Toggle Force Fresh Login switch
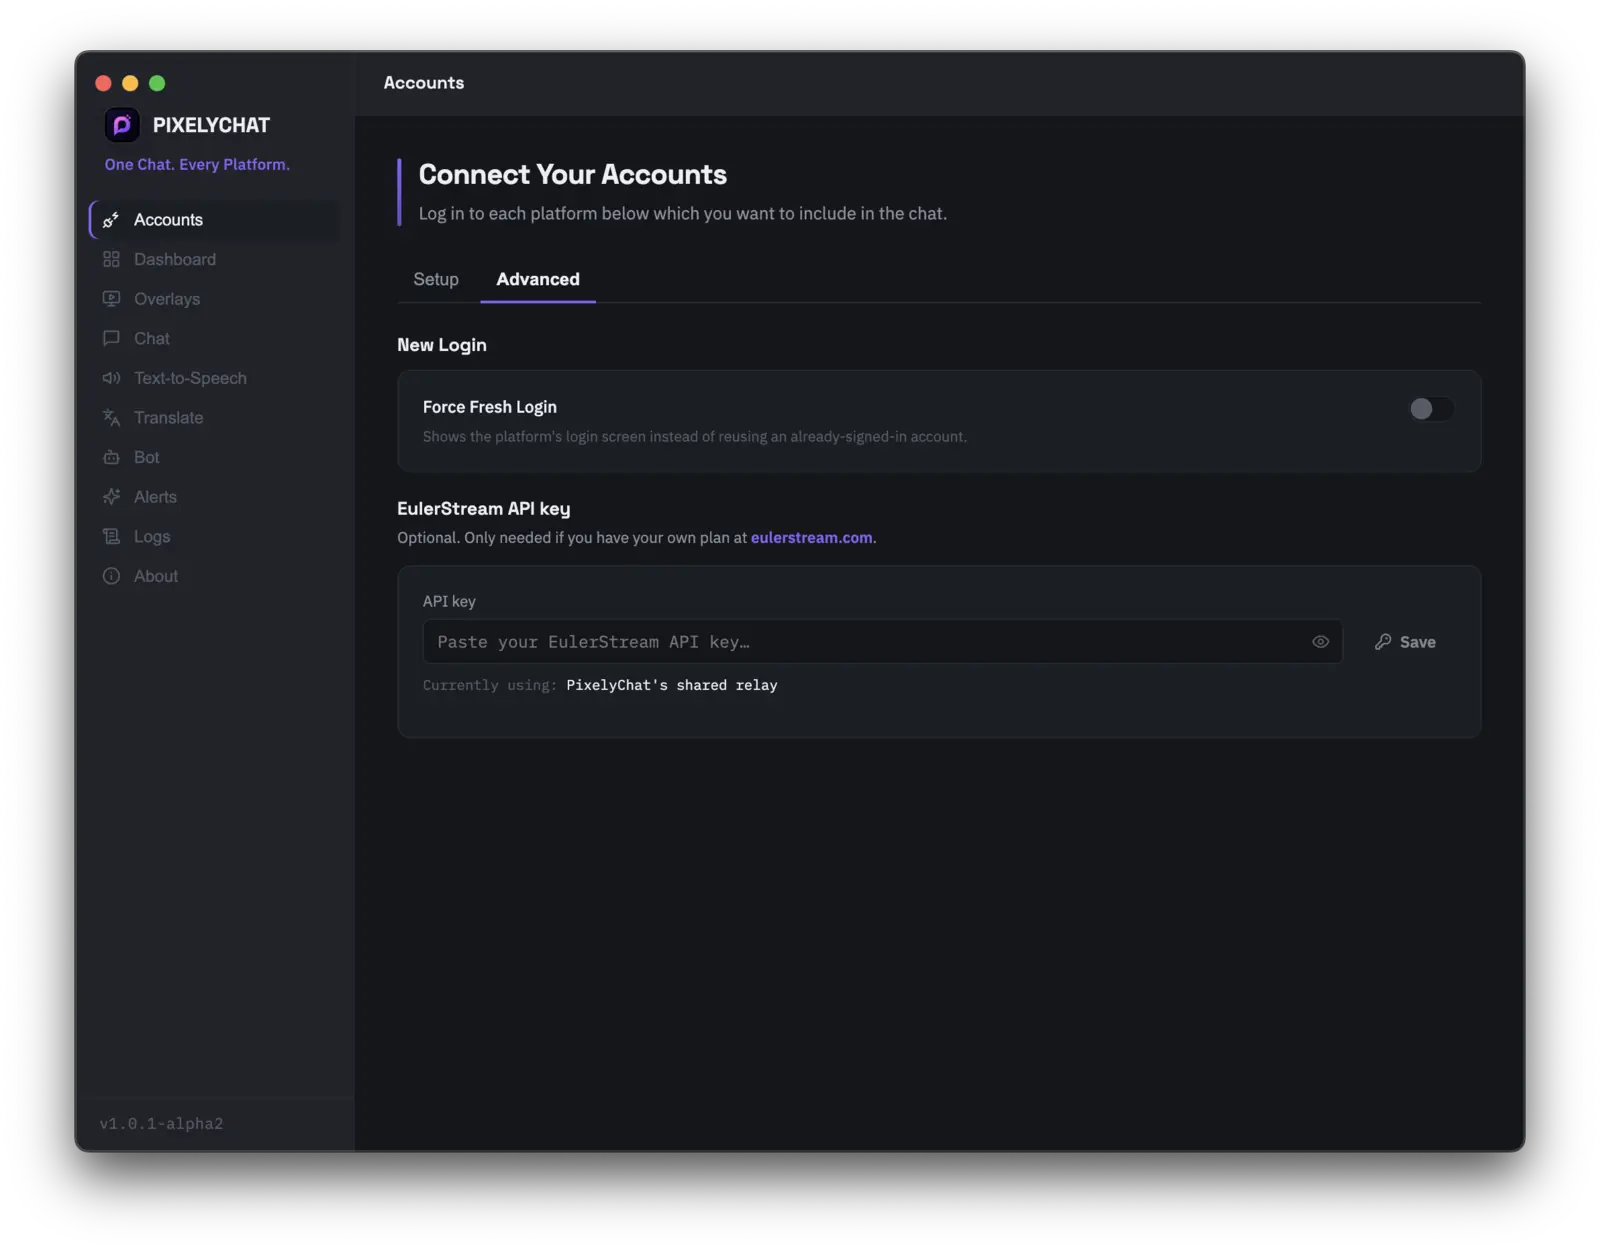The image size is (1600, 1251). coord(1431,409)
